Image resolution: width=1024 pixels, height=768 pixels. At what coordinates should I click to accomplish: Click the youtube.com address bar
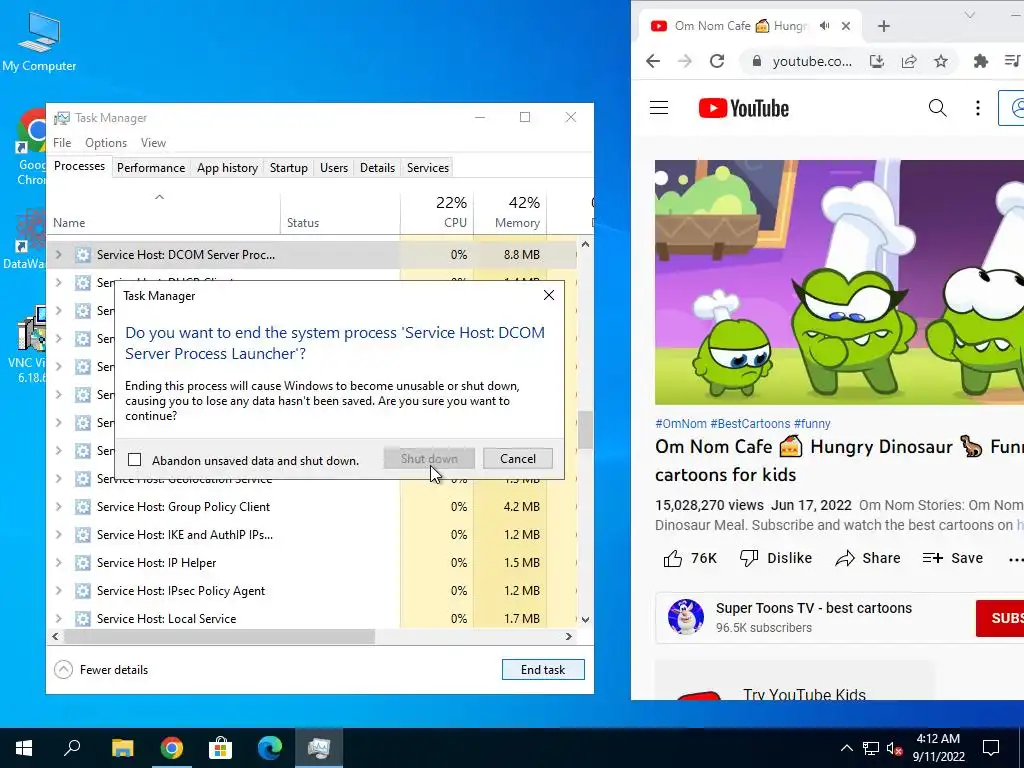point(812,61)
